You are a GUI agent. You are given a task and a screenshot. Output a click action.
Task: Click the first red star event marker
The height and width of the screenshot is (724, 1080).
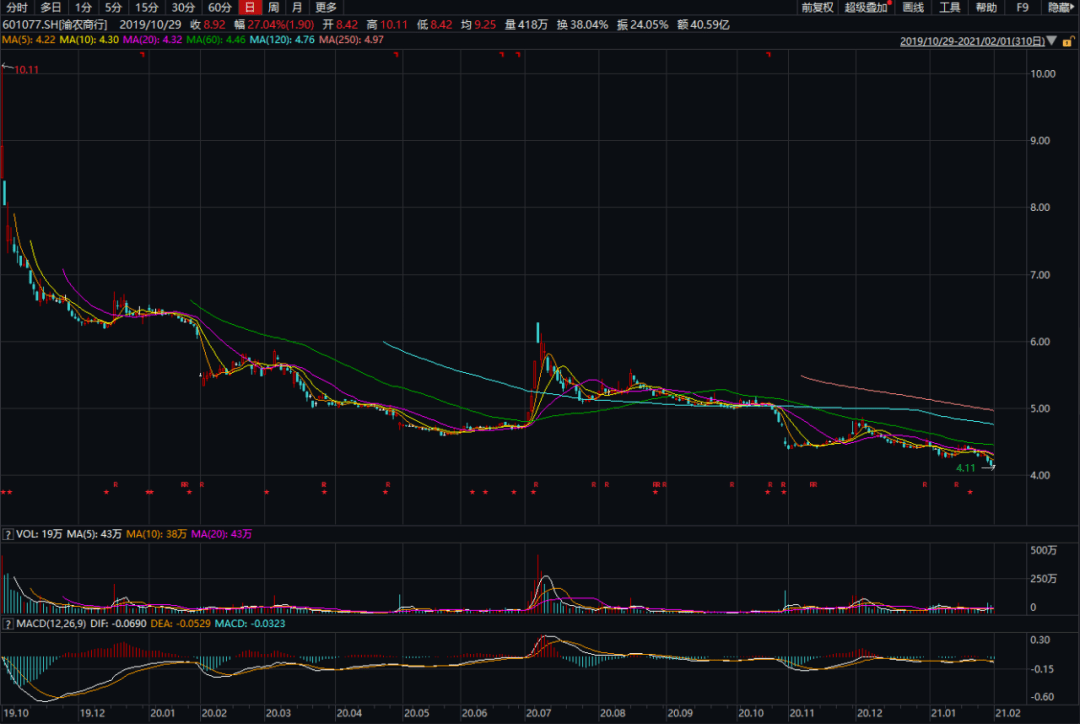[4, 492]
